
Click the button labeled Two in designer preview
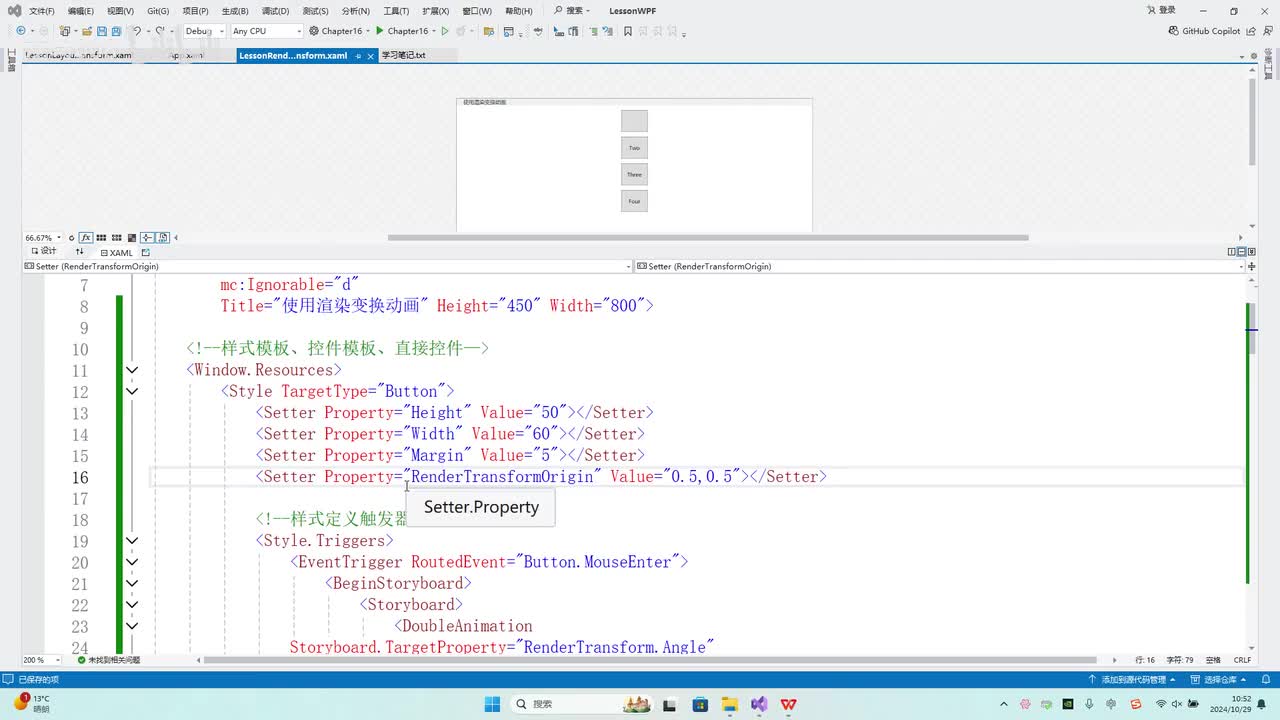coord(634,148)
